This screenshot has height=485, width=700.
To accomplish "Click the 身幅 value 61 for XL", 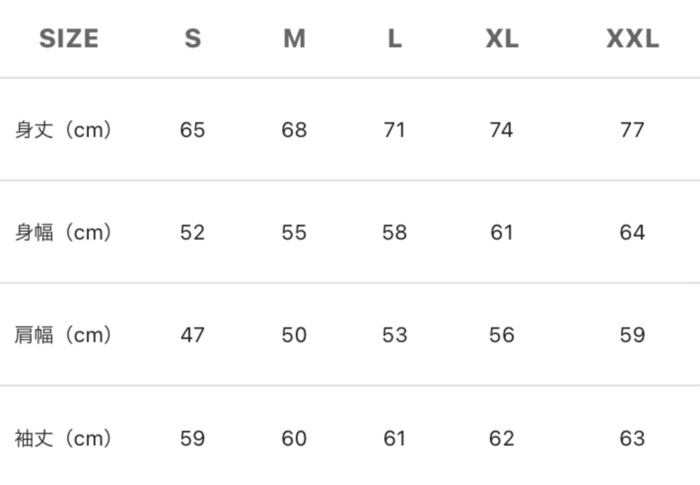I will [x=502, y=232].
